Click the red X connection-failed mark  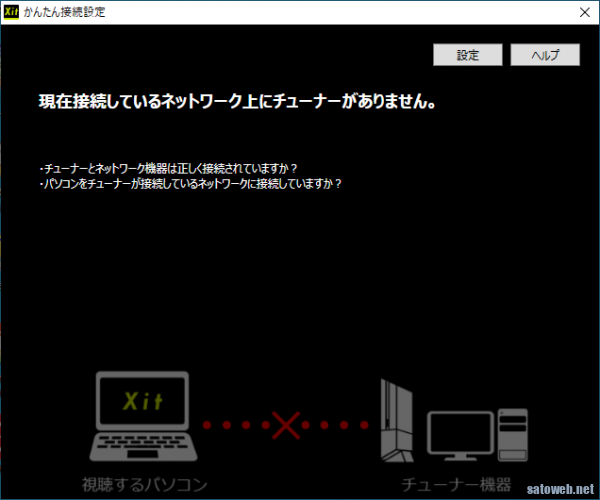point(287,425)
